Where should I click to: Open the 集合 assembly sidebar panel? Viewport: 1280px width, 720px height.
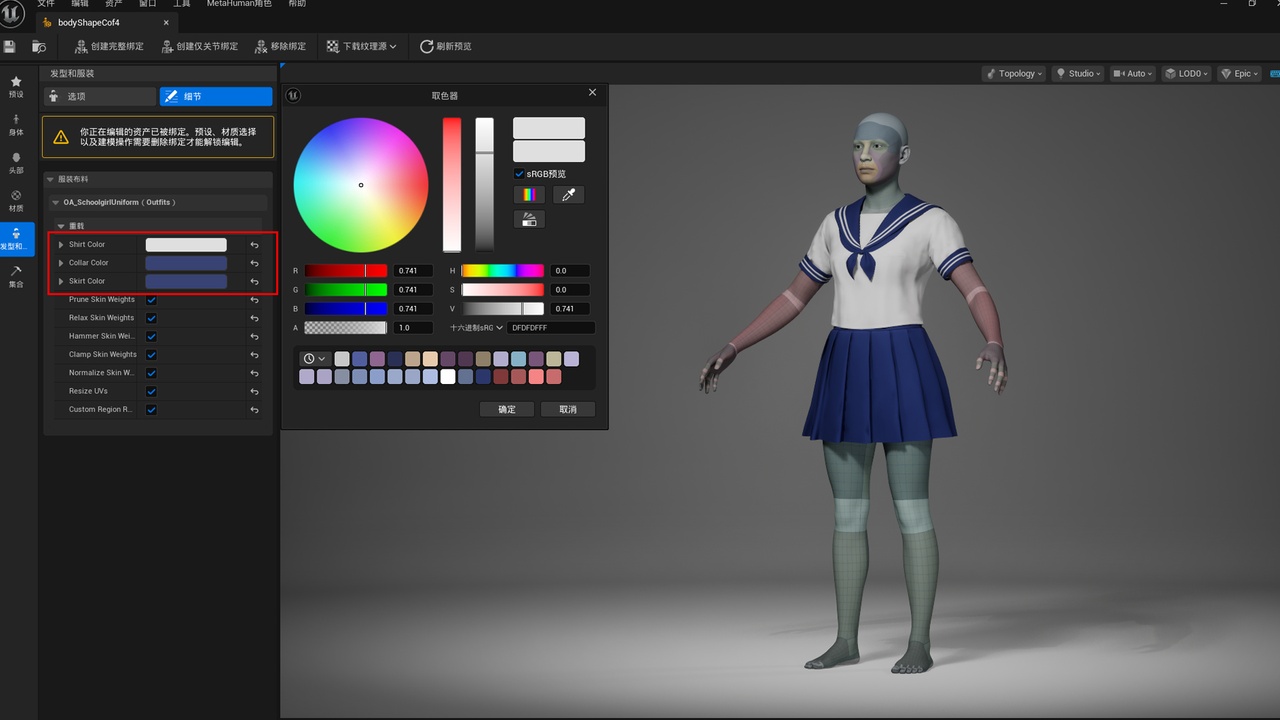(16, 276)
